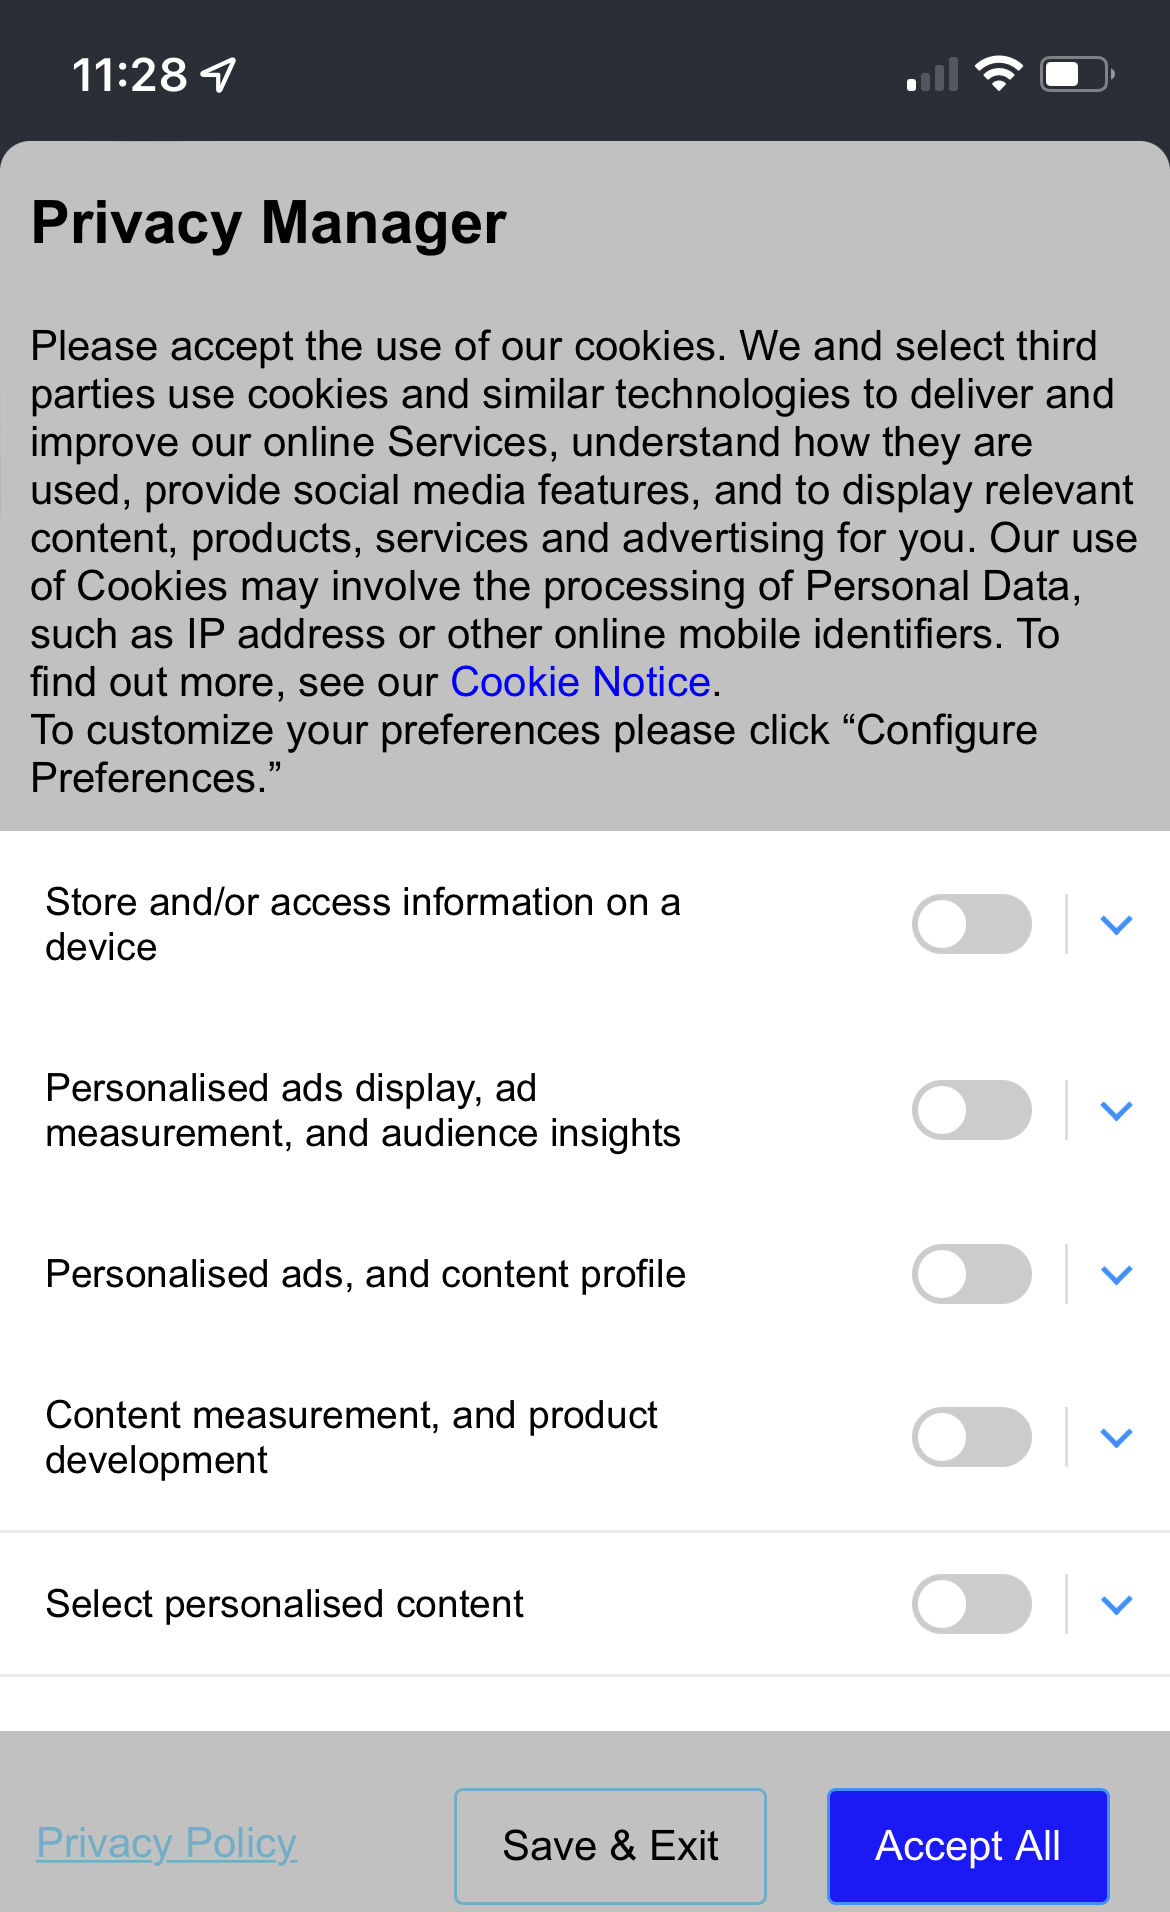Toggle Personalised ads display, ad measurement switch
This screenshot has width=1170, height=1912.
(971, 1110)
